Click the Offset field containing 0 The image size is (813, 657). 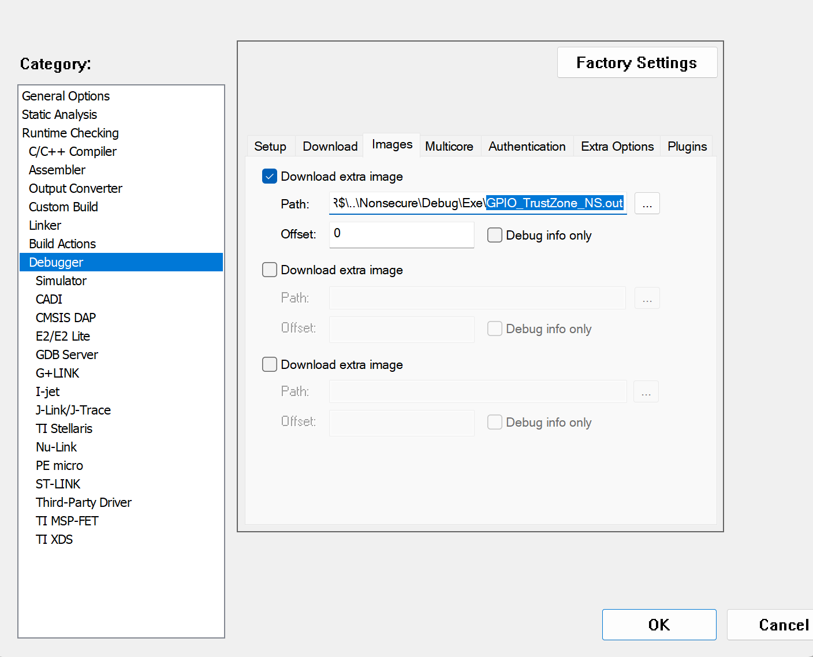[x=402, y=234]
